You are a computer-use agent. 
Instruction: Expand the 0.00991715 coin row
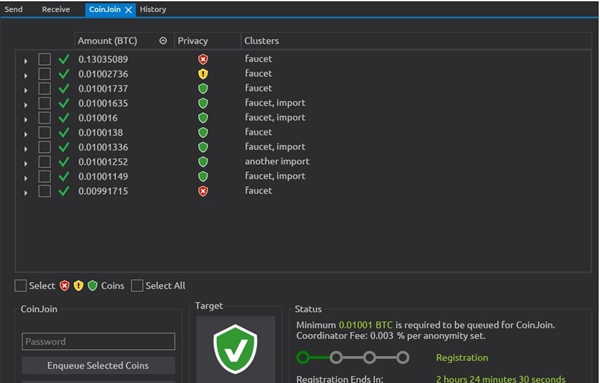pyautogui.click(x=26, y=193)
